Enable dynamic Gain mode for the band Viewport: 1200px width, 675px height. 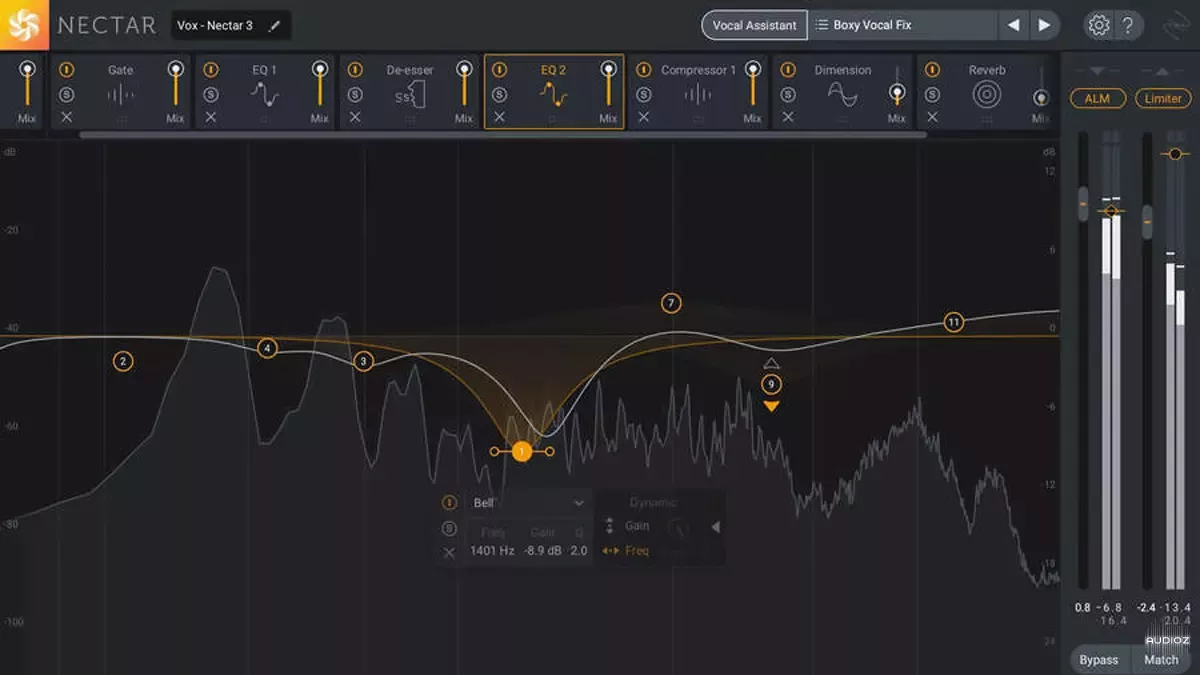626,526
